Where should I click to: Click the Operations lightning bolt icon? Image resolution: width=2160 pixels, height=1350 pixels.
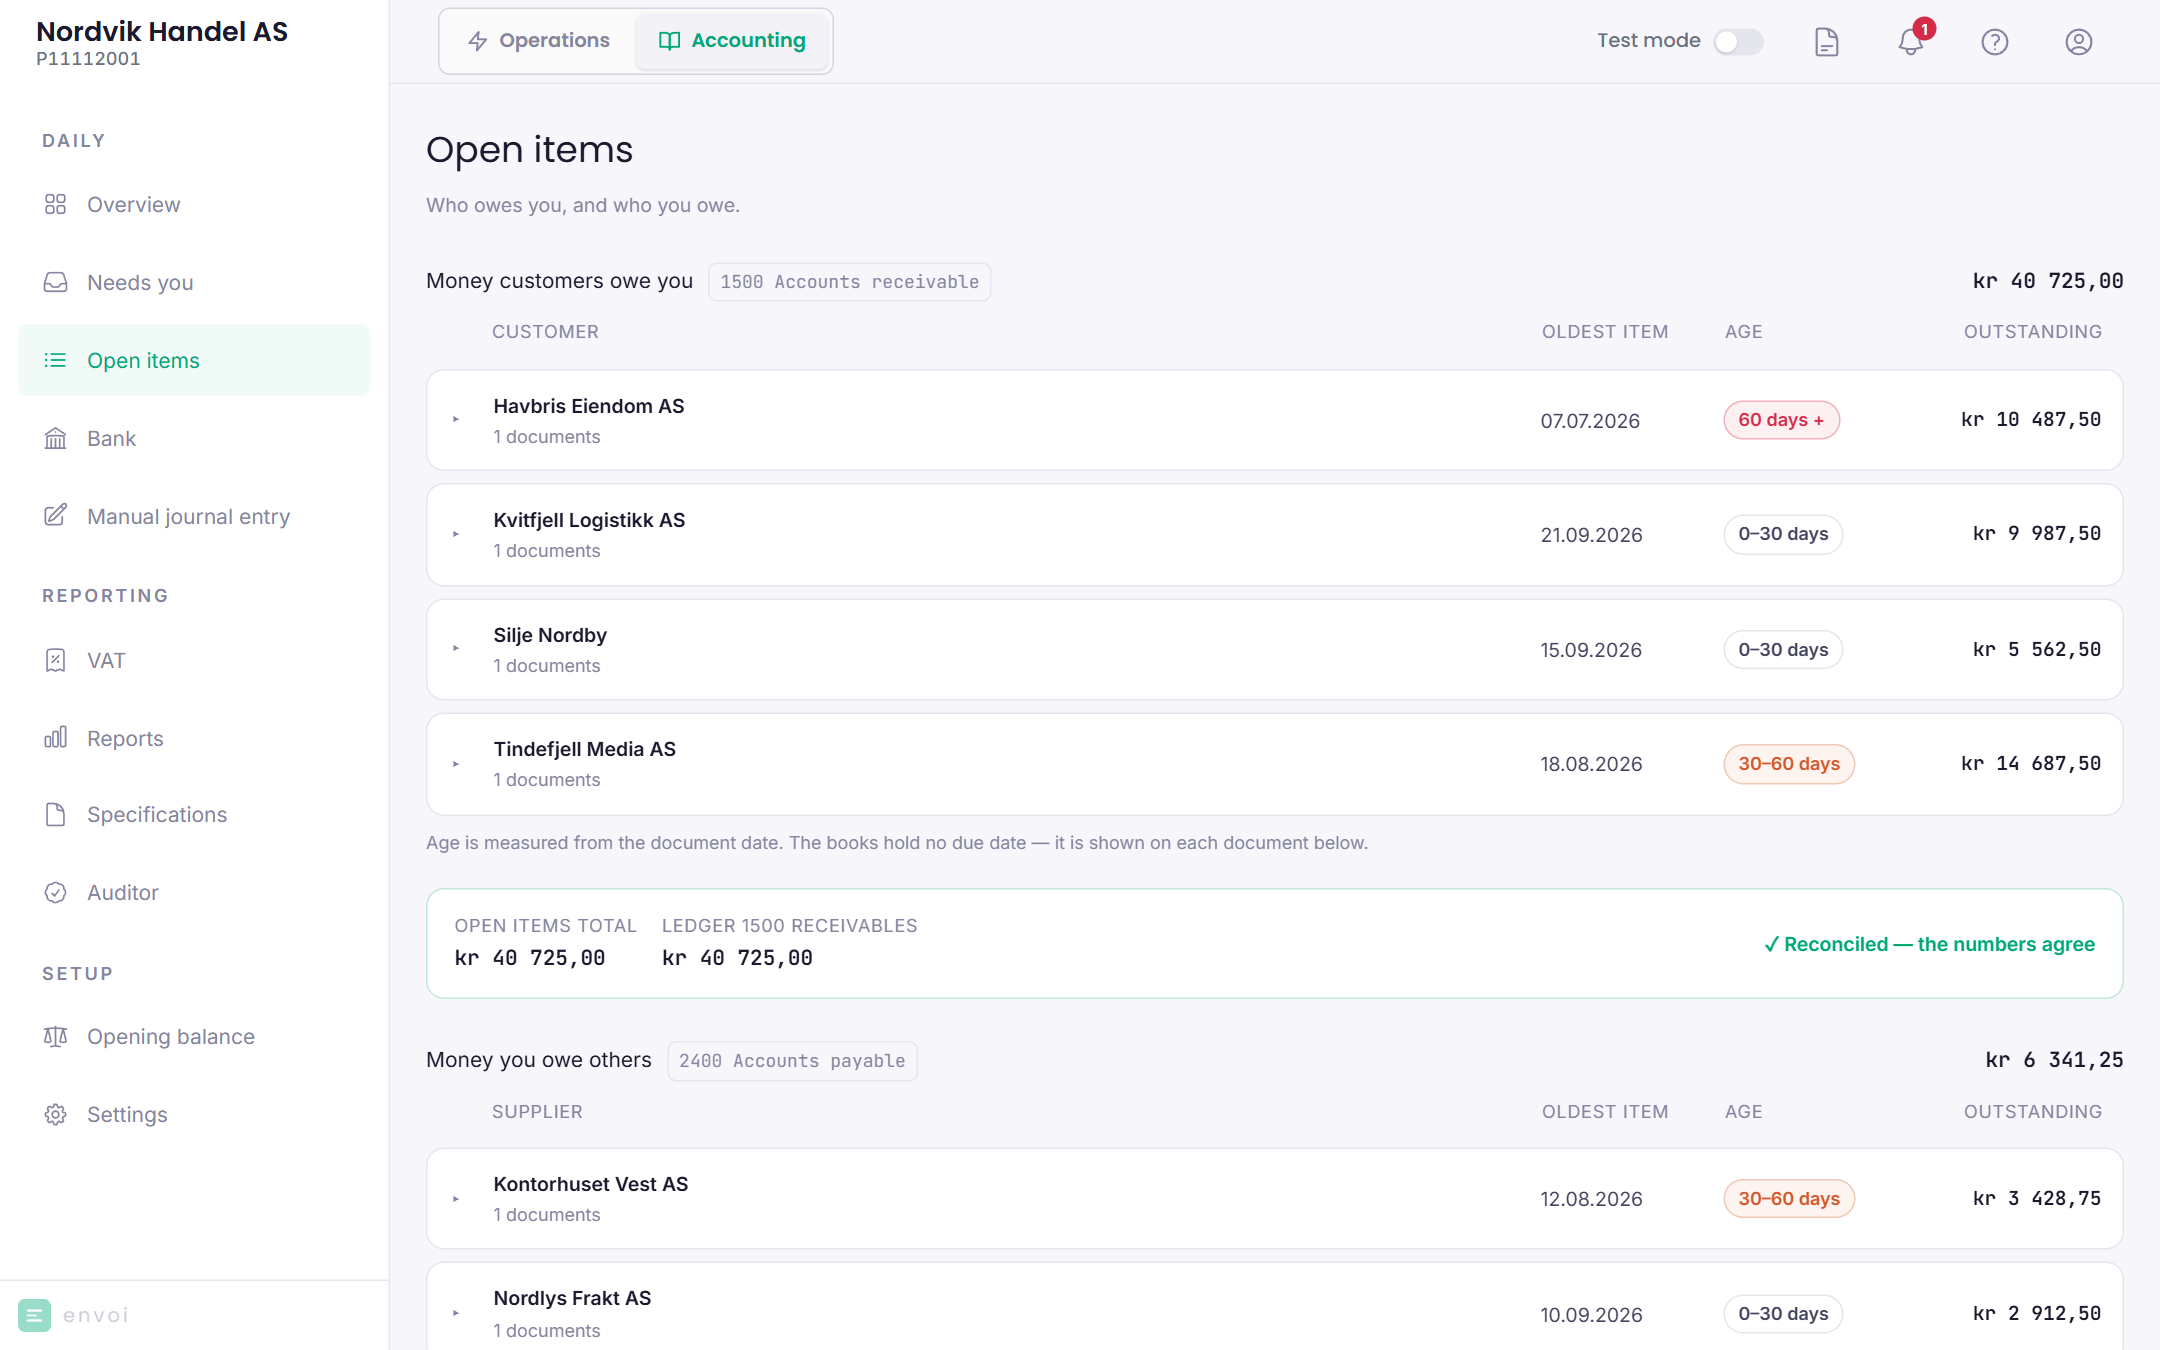point(478,41)
